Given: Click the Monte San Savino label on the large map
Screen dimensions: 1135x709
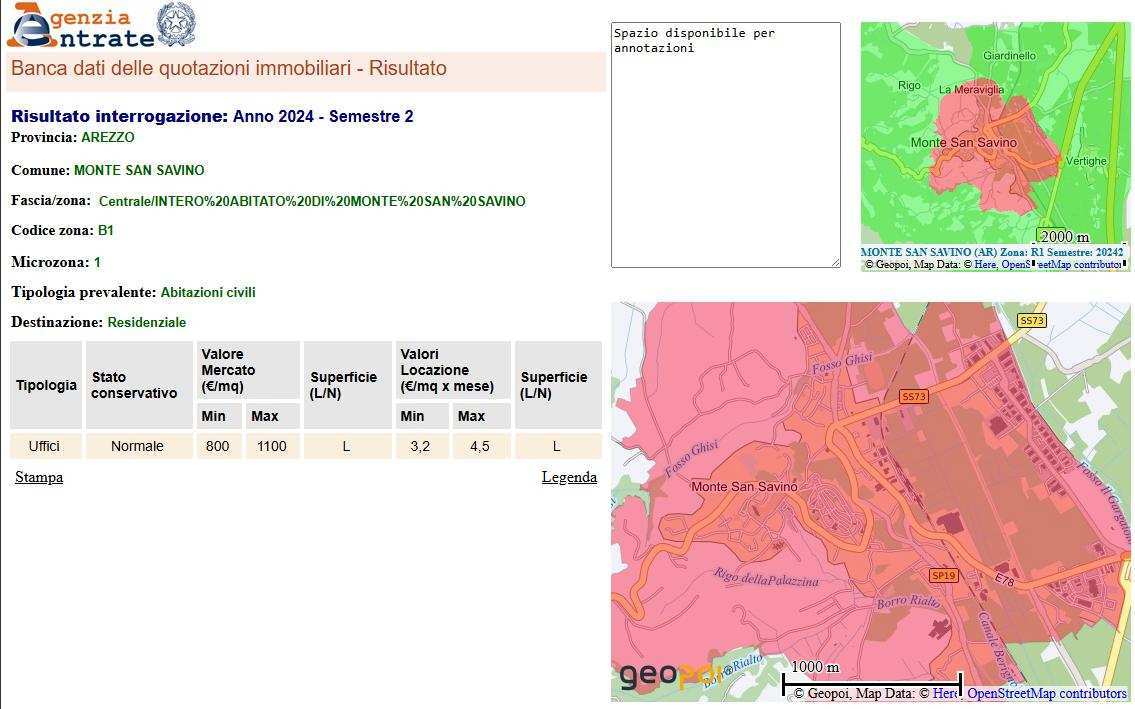Looking at the screenshot, I should [745, 486].
